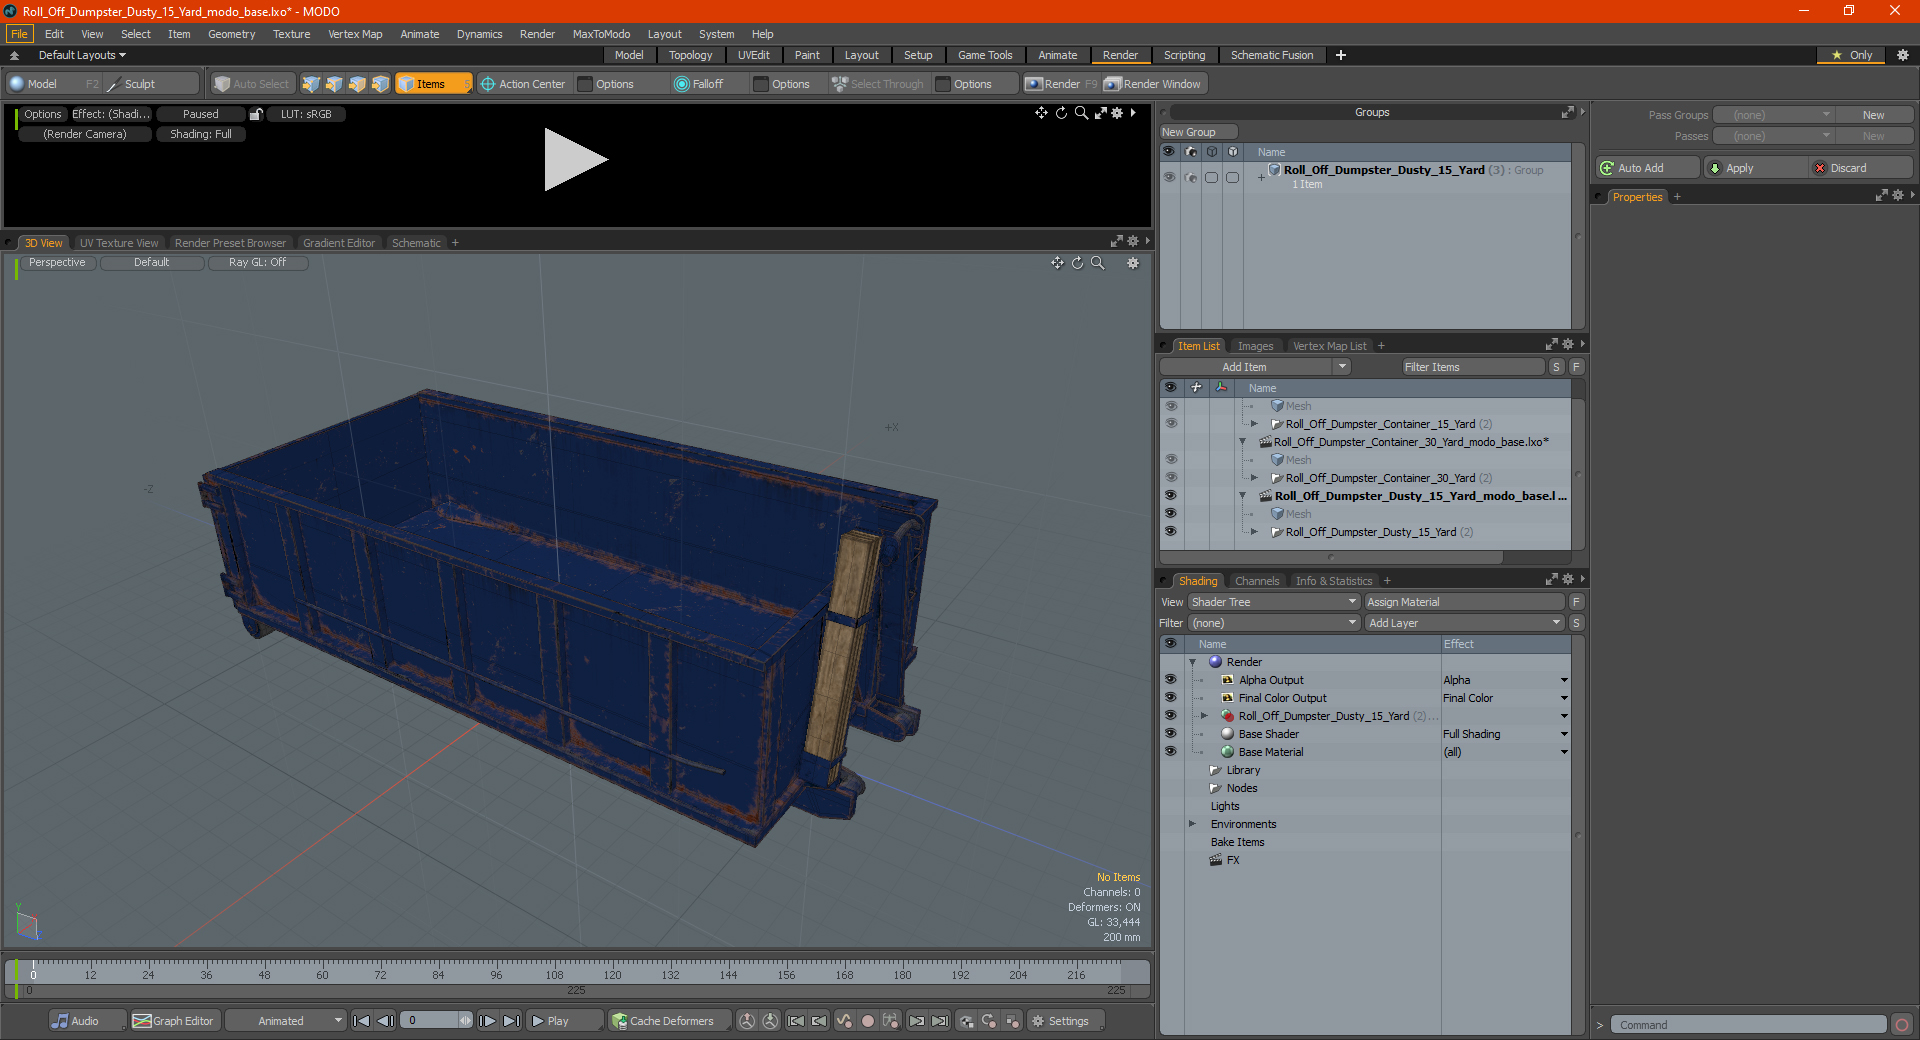The width and height of the screenshot is (1920, 1040).
Task: Click 3D viewport pan move icon
Action: 1057,263
